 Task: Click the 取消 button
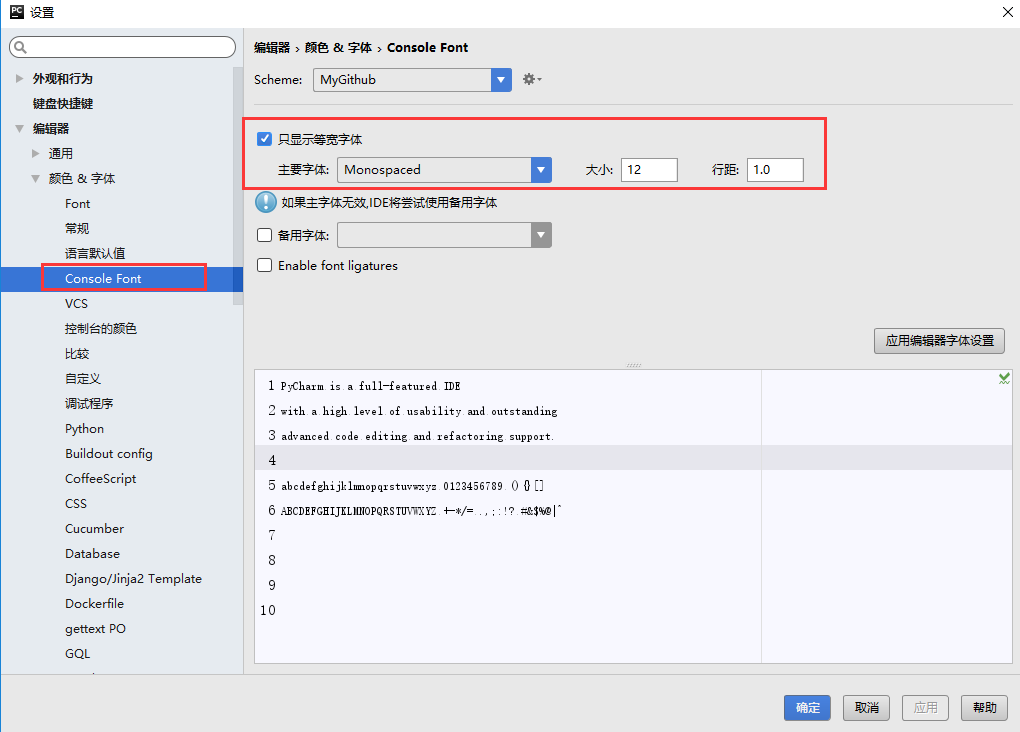[866, 708]
